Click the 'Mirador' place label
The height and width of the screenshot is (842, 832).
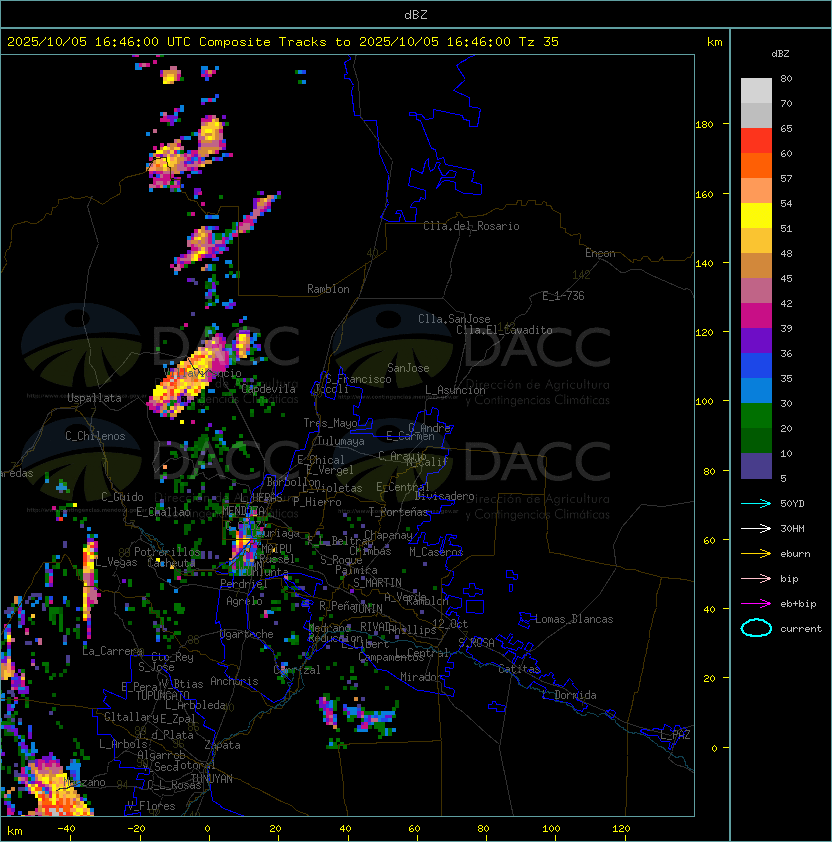[x=421, y=677]
